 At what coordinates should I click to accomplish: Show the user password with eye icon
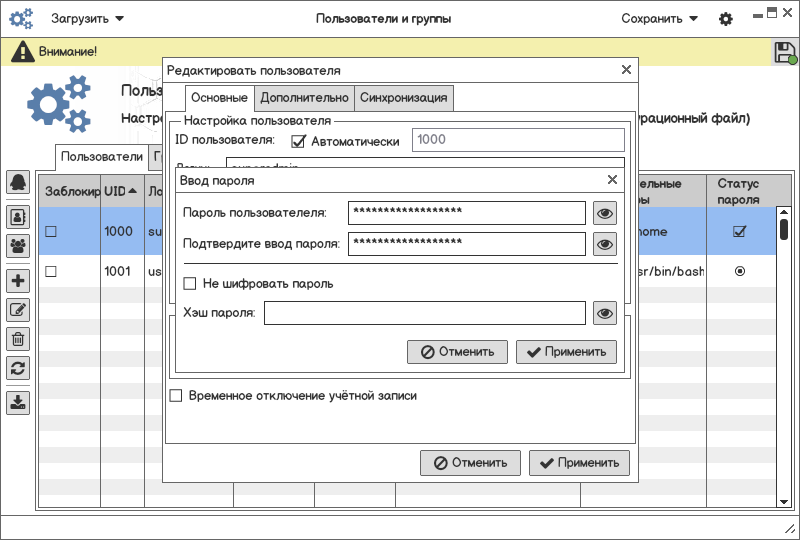point(605,213)
